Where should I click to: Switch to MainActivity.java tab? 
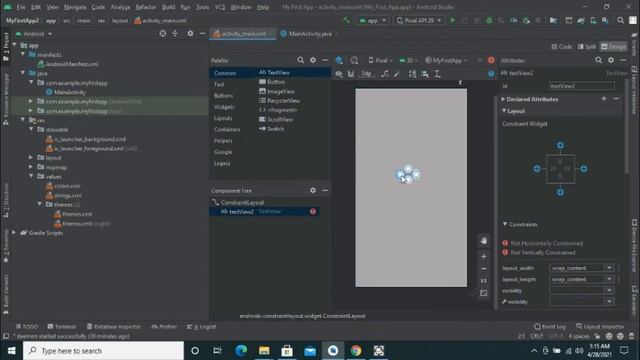point(310,34)
